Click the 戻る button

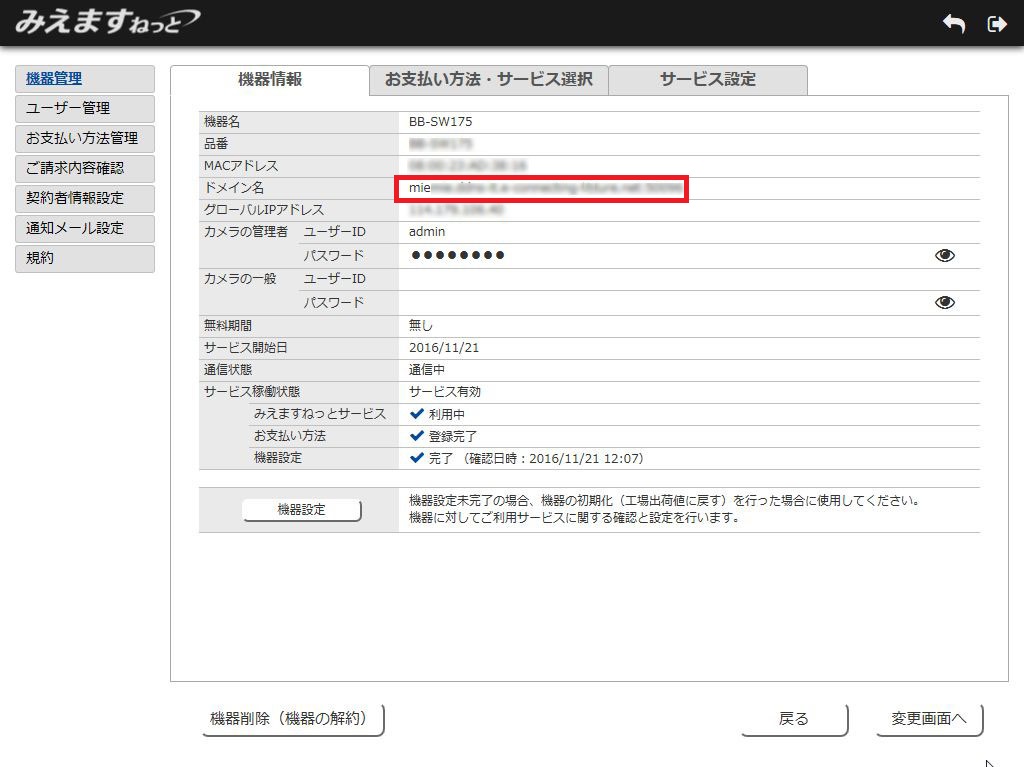pos(794,719)
